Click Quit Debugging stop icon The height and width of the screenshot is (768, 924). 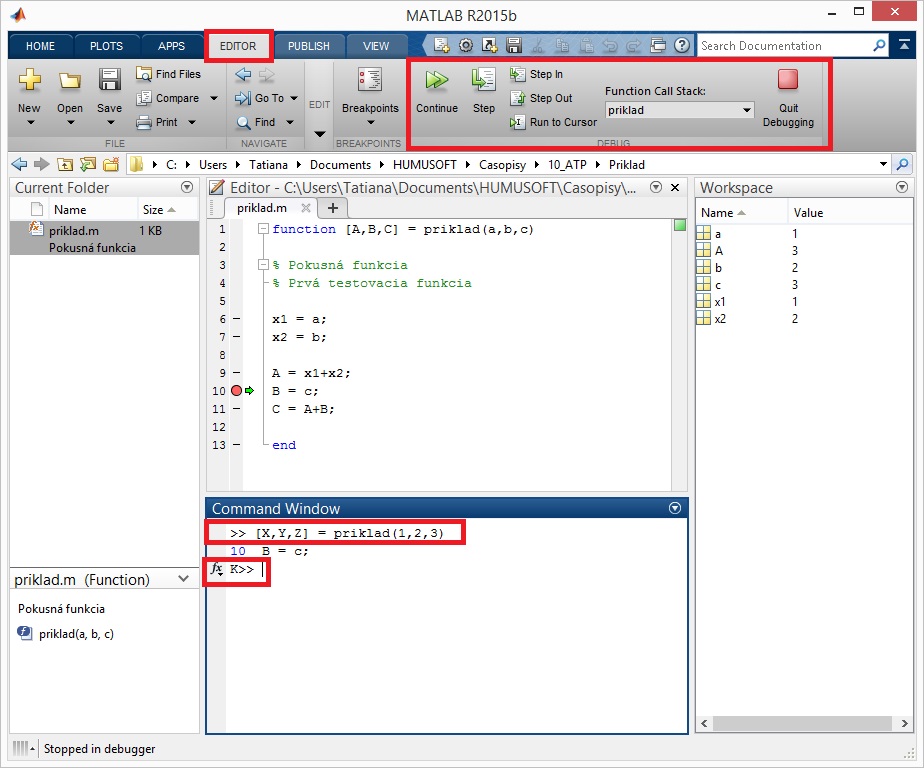(x=788, y=79)
